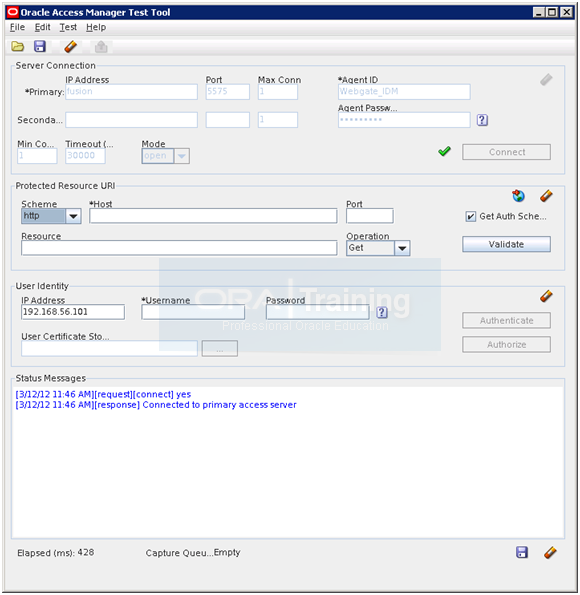Click the Primary Port field 5575
580x595 pixels.
coord(228,92)
